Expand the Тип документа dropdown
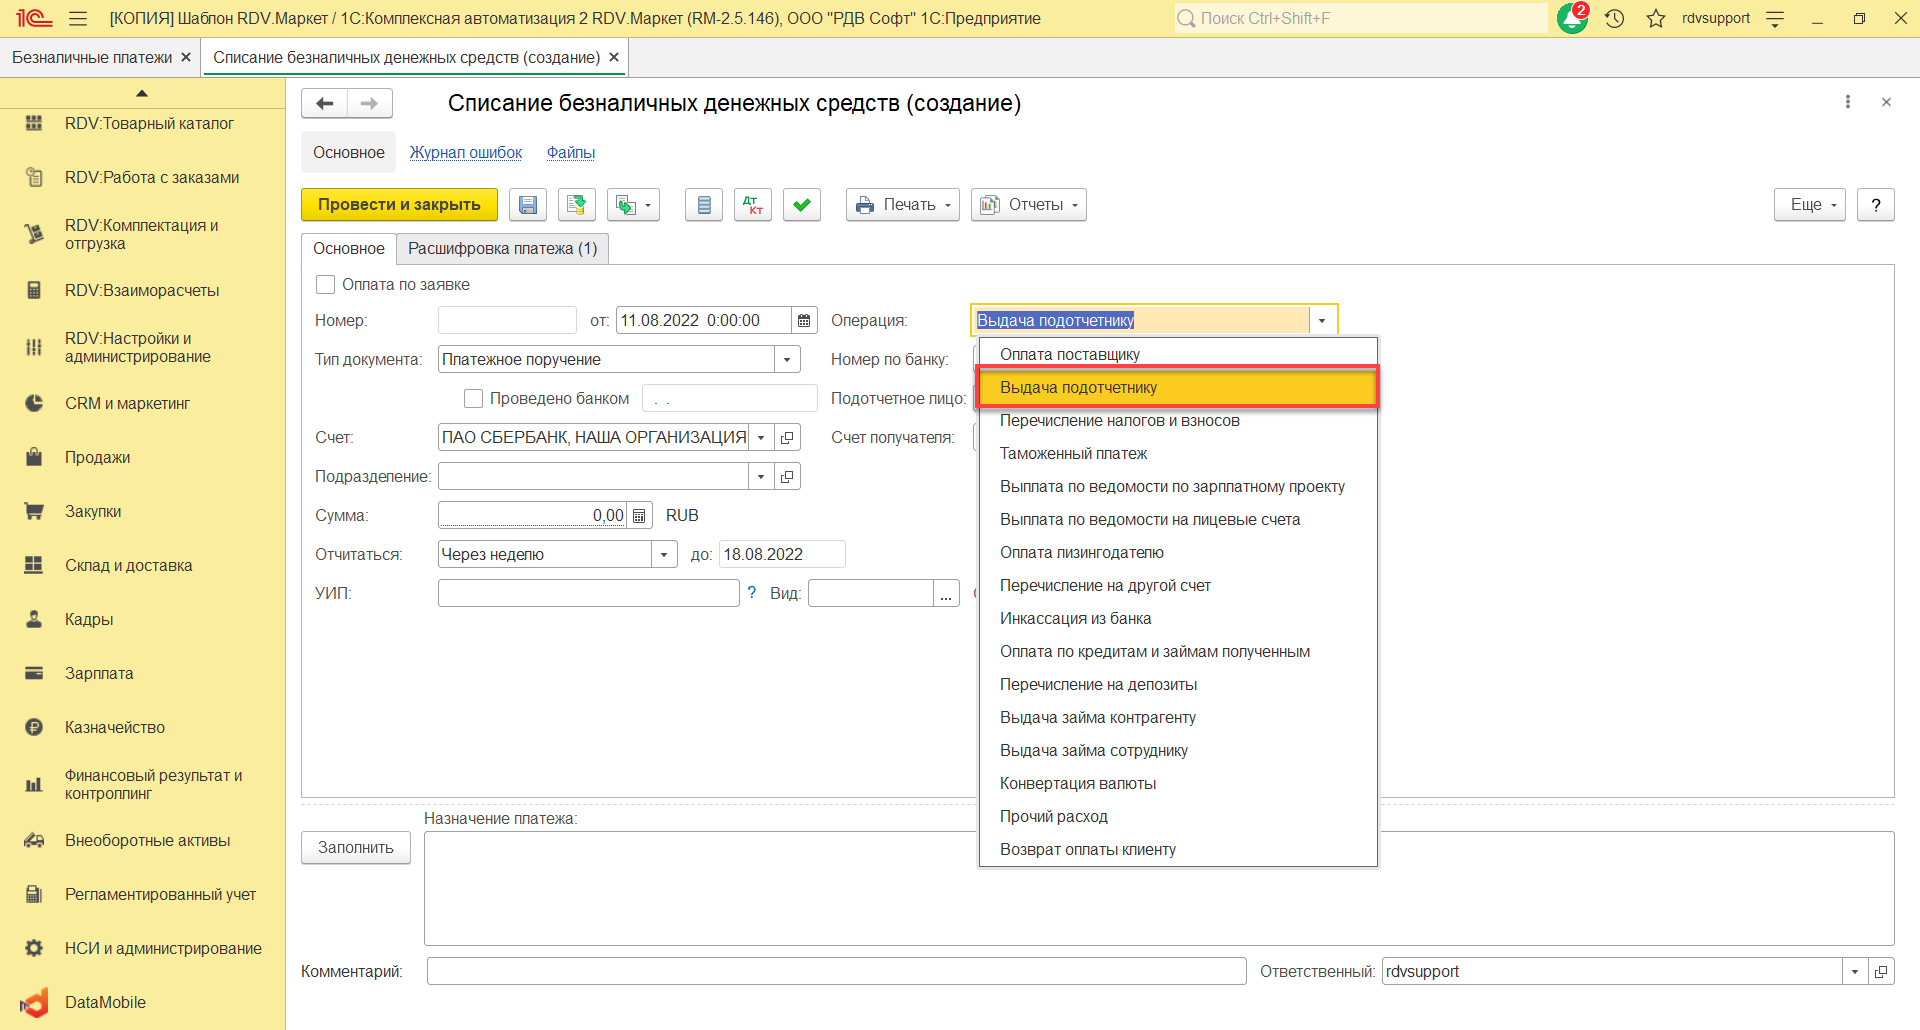Image resolution: width=1920 pixels, height=1030 pixels. click(787, 360)
